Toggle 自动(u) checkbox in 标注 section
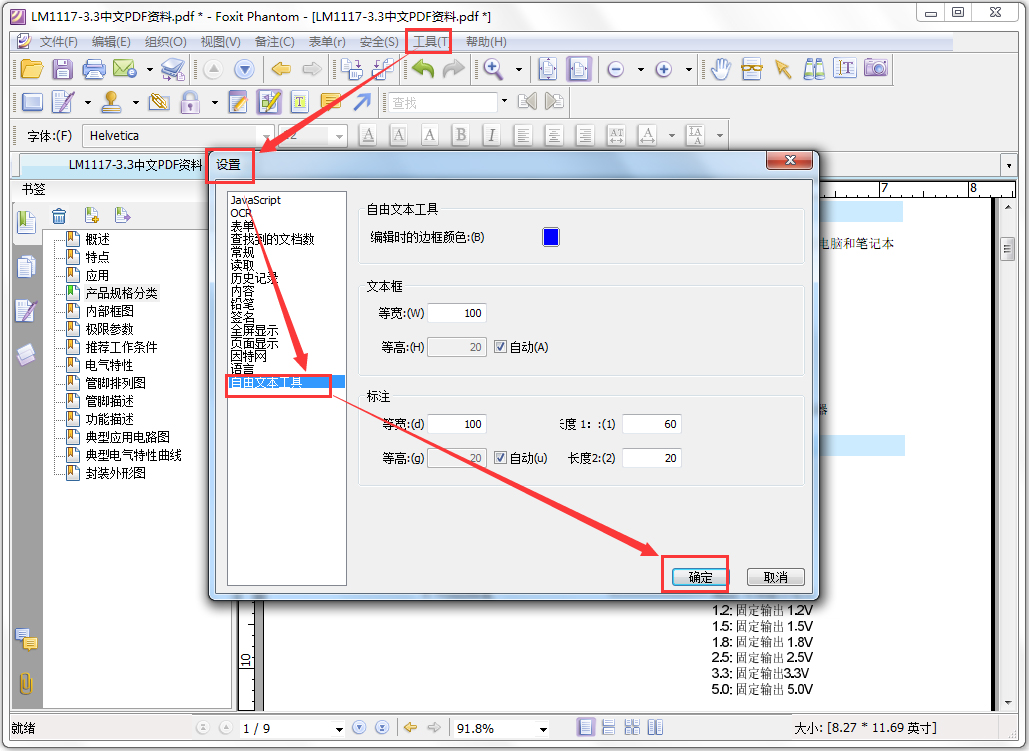The width and height of the screenshot is (1029, 751). point(501,458)
